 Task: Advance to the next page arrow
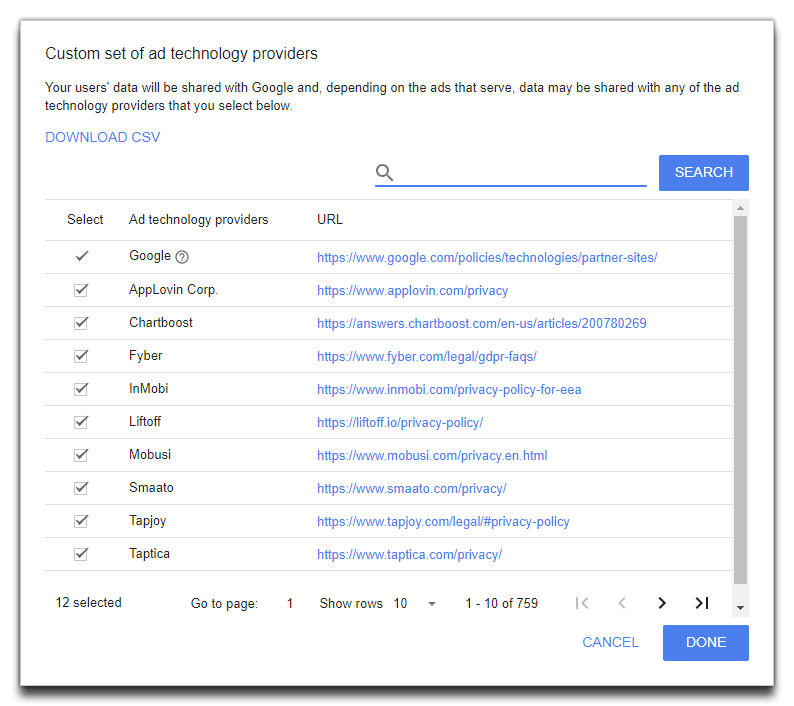click(662, 603)
